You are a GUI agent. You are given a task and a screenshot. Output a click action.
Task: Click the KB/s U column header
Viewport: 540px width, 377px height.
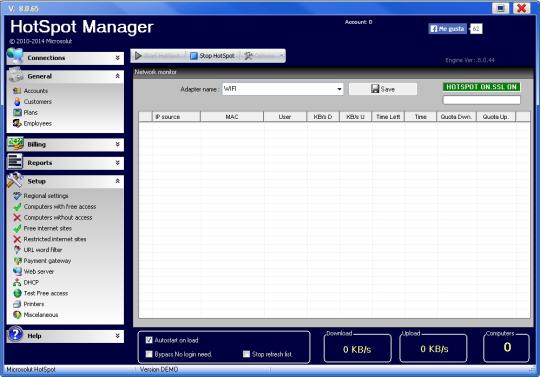coord(355,117)
